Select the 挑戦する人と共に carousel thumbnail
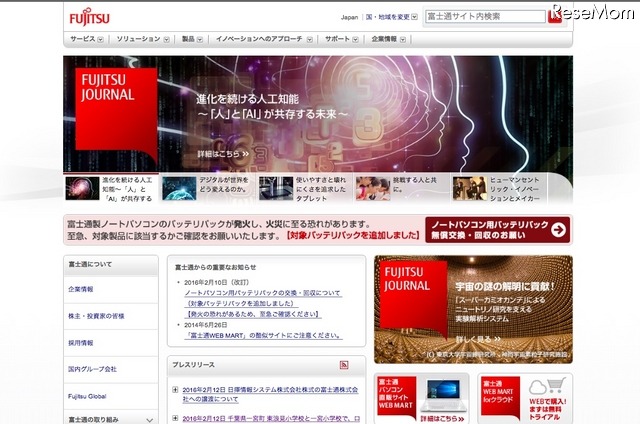This screenshot has width=640, height=424. click(x=373, y=188)
